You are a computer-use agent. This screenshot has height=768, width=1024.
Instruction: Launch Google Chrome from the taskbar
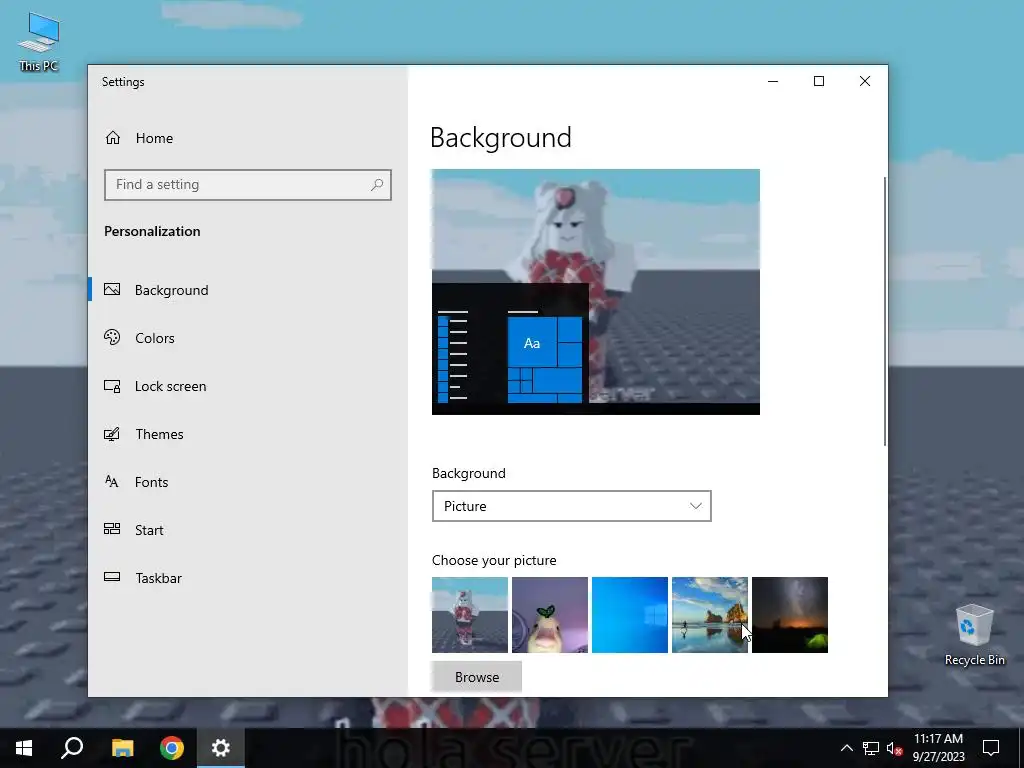coord(172,748)
